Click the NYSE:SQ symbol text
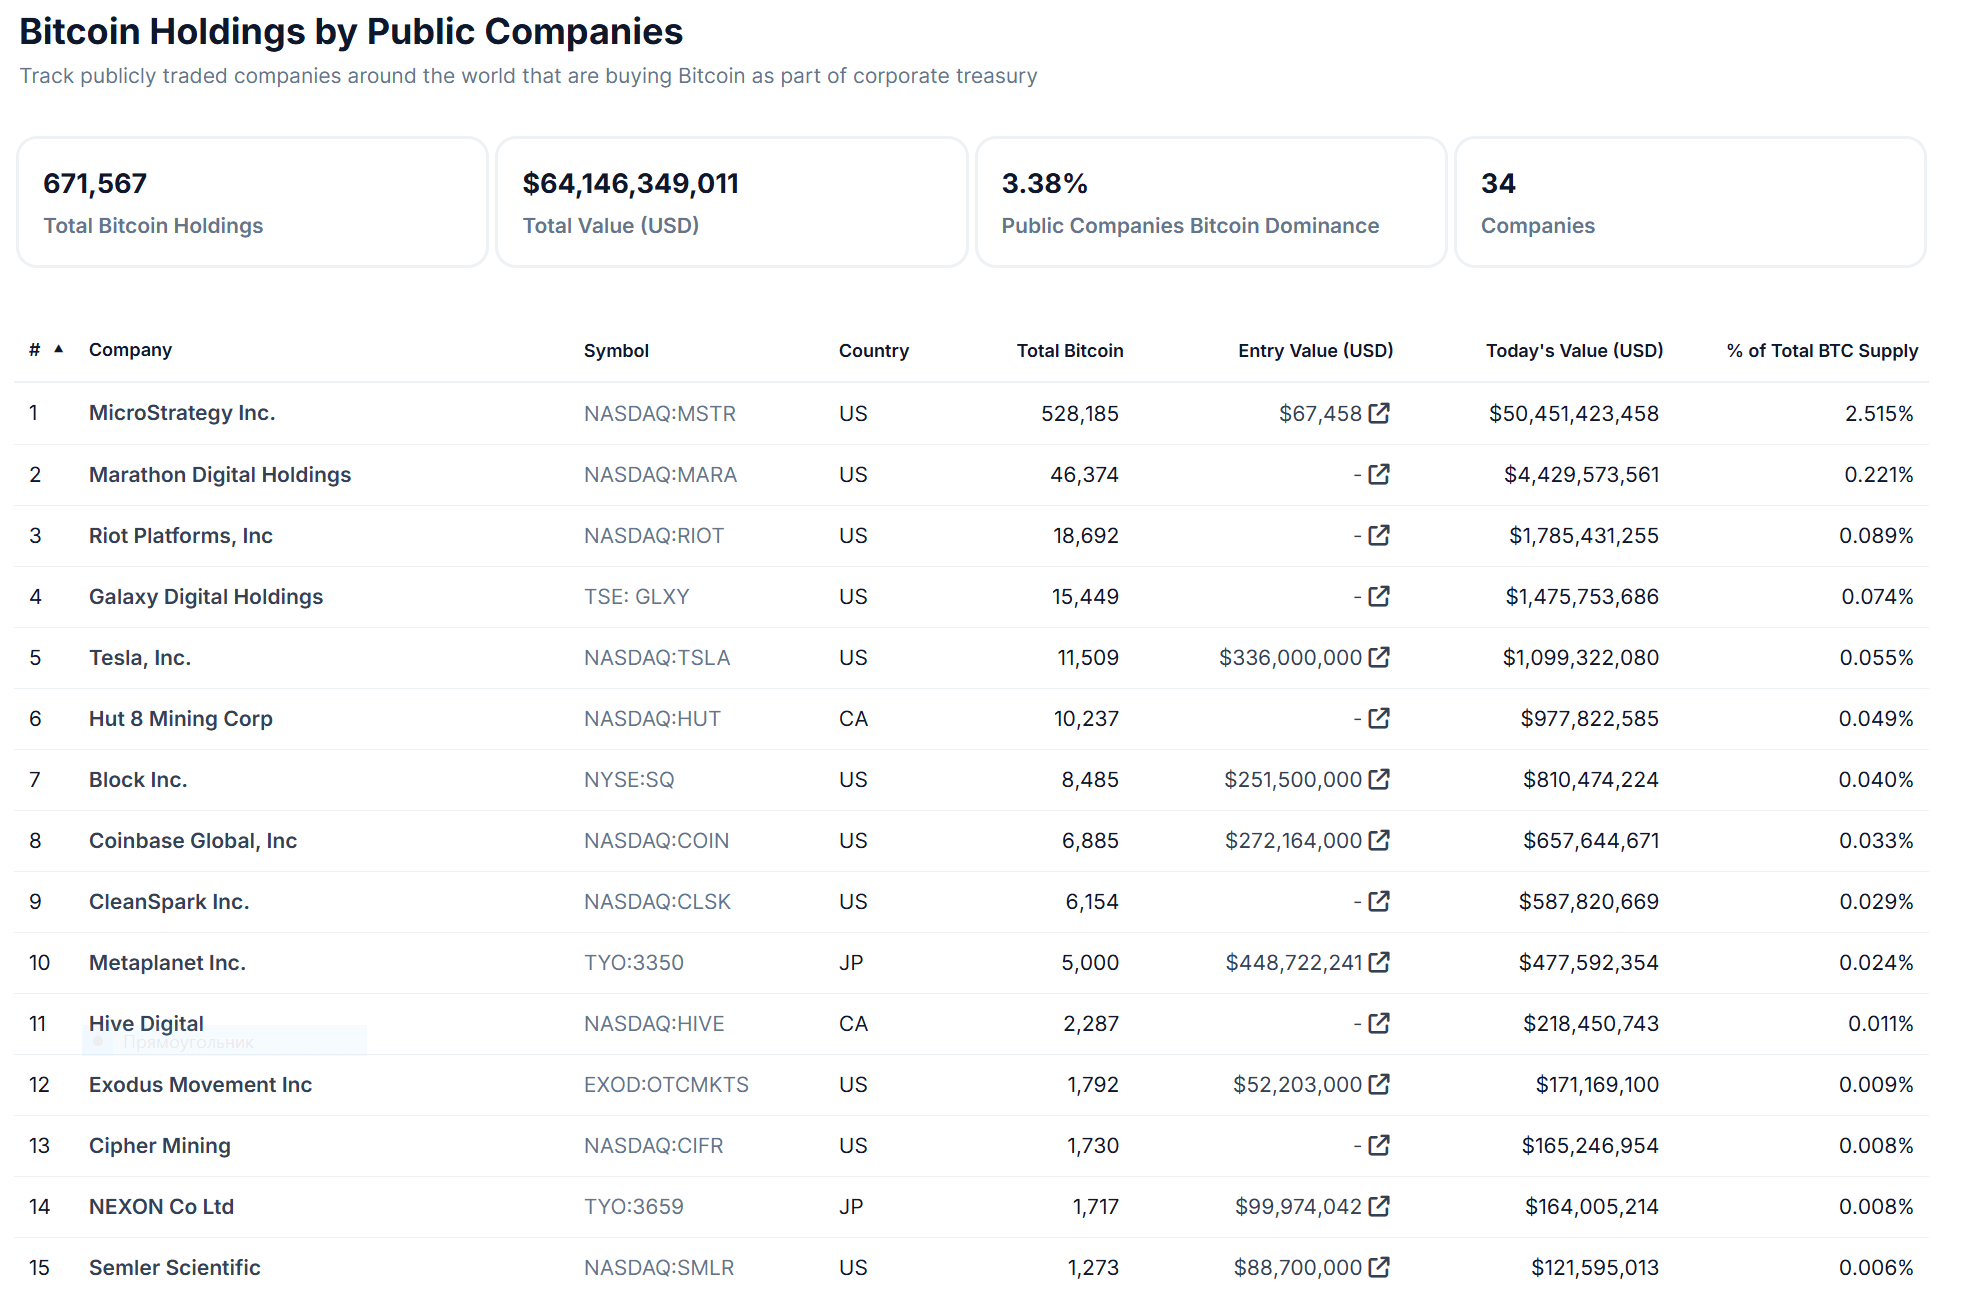This screenshot has height=1298, width=1988. 629,780
